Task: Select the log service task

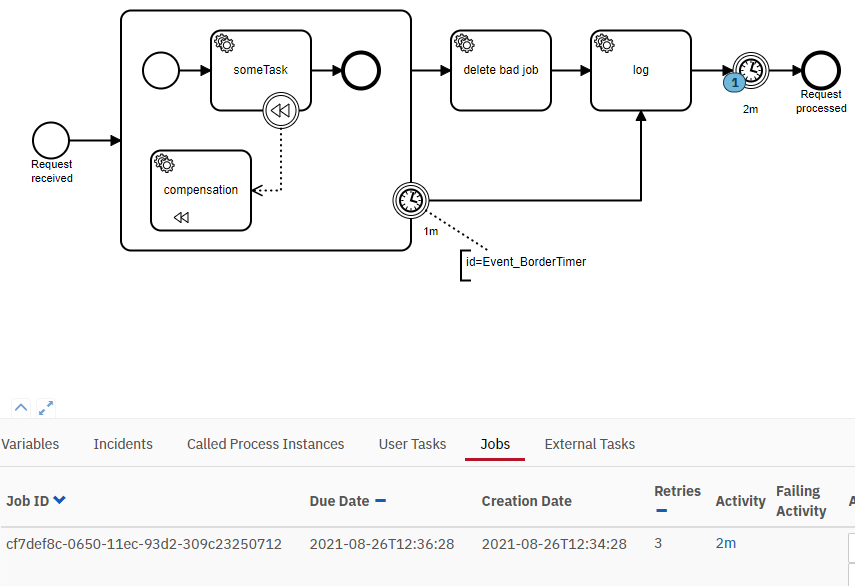Action: 641,70
